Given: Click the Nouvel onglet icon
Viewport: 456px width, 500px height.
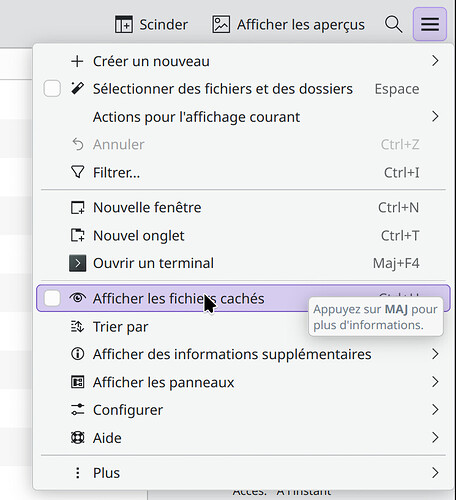Looking at the screenshot, I should point(78,235).
